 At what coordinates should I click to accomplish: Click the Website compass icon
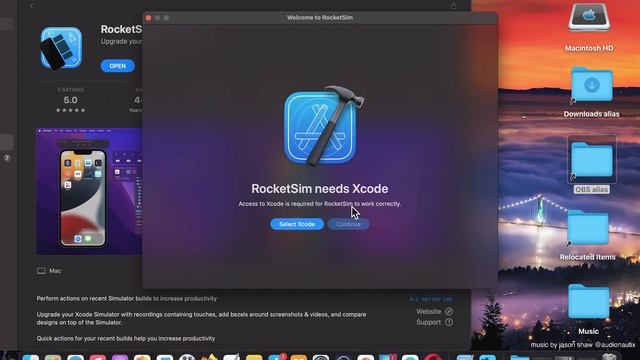click(449, 311)
